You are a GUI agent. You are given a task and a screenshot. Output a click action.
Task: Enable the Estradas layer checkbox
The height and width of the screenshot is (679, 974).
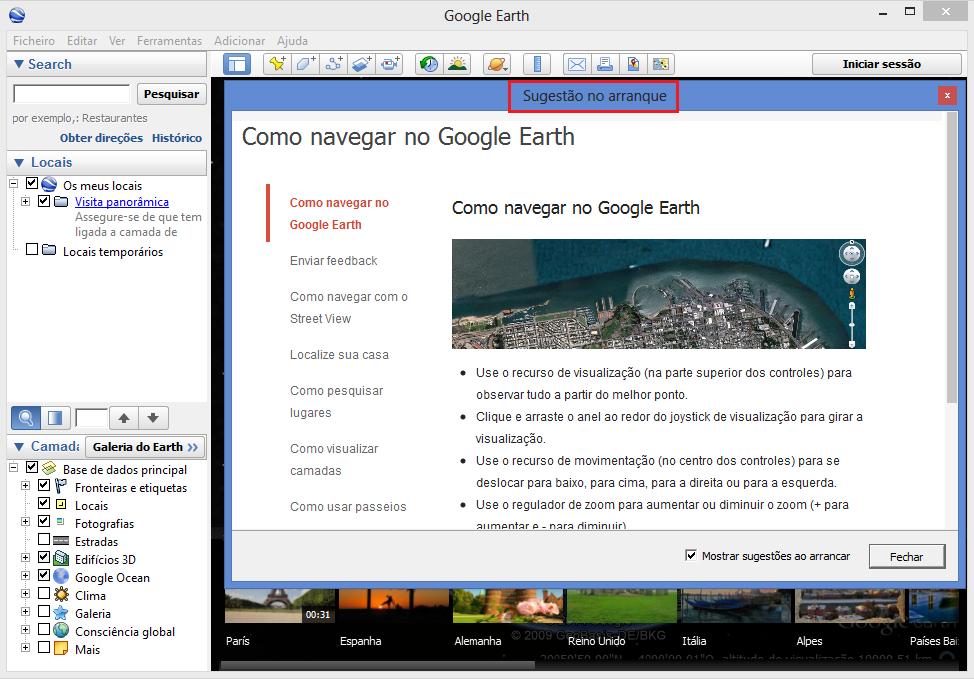click(44, 541)
